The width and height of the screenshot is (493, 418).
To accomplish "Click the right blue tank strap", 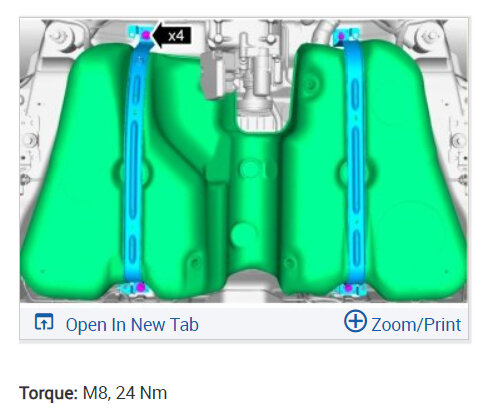I will click(x=355, y=163).
